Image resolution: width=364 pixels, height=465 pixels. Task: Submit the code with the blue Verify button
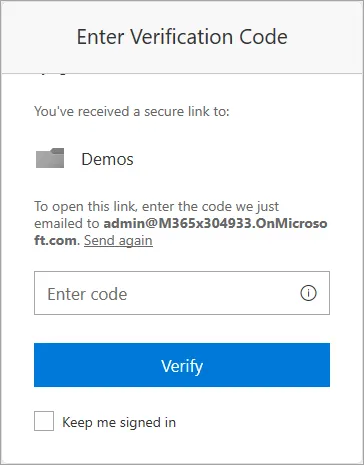182,365
